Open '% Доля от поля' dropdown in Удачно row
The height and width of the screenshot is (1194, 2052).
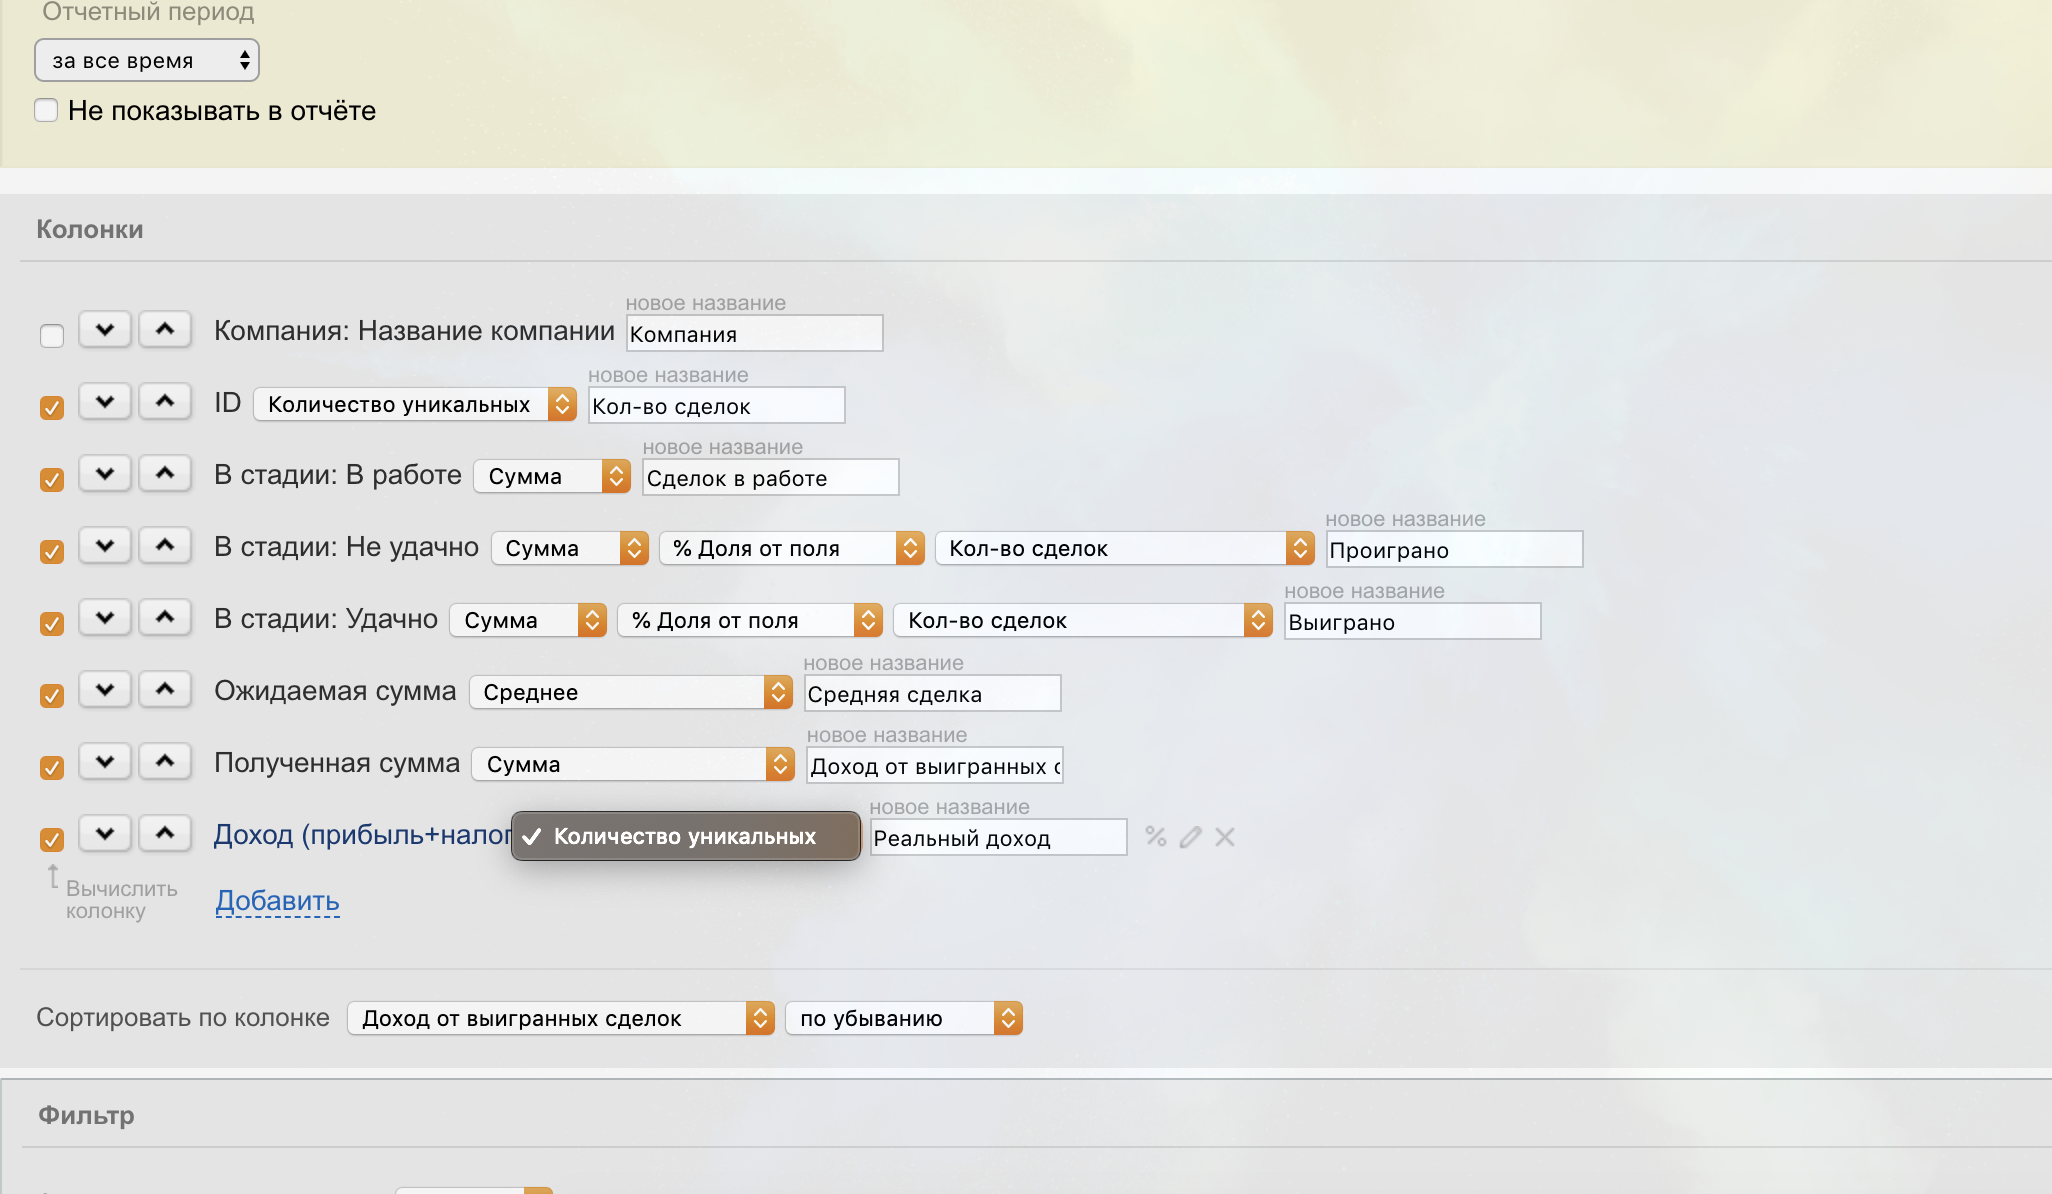750,620
